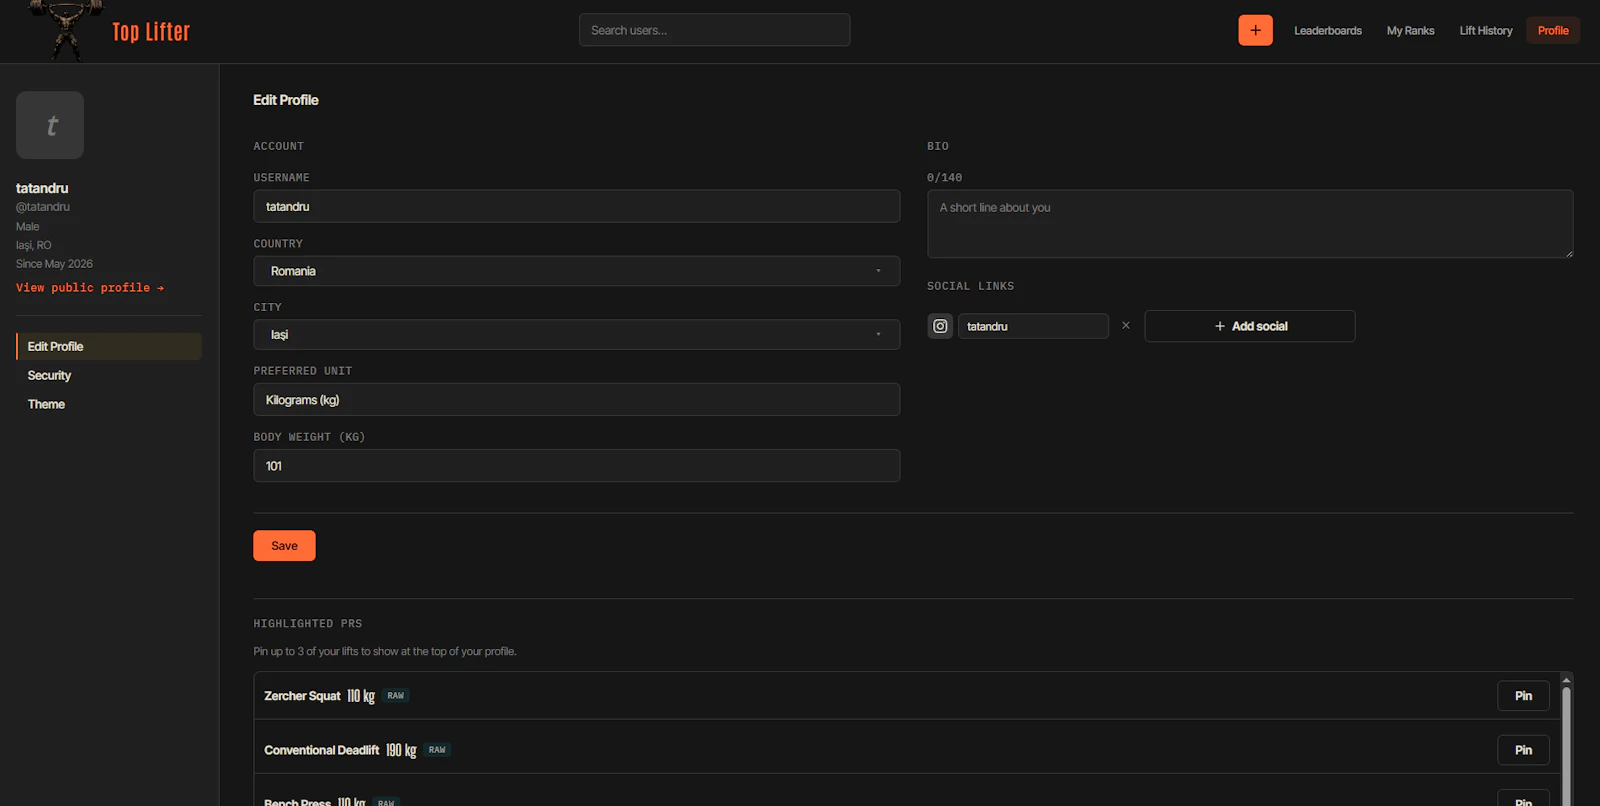1600x806 pixels.
Task: Click the Conventional Deadlift row text
Action: coord(322,750)
